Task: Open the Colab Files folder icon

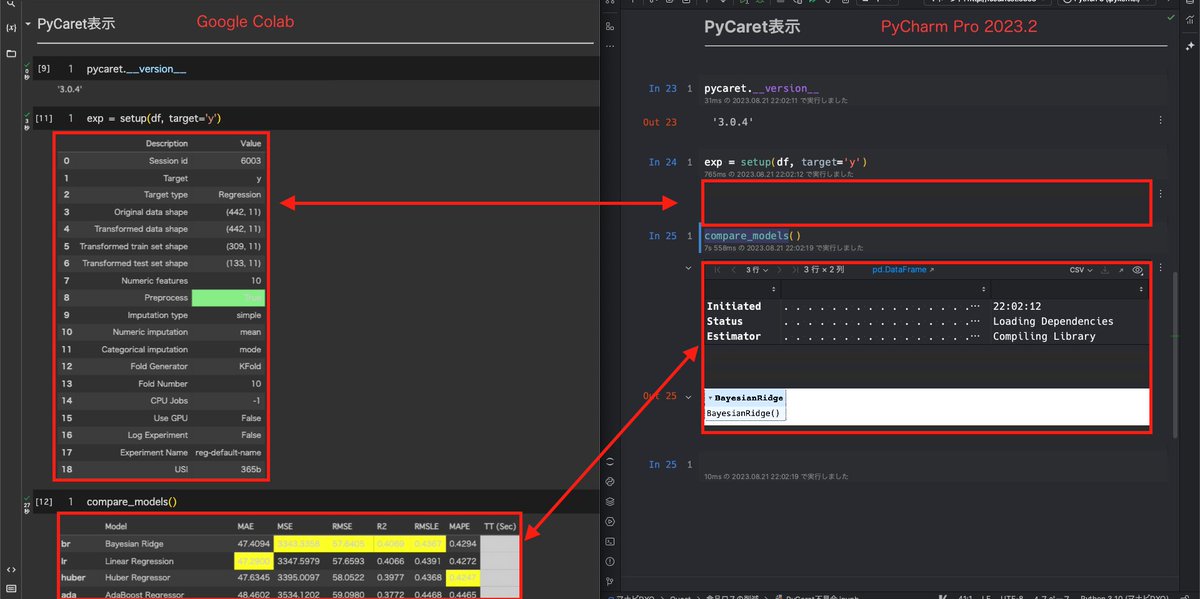Action: (x=11, y=53)
